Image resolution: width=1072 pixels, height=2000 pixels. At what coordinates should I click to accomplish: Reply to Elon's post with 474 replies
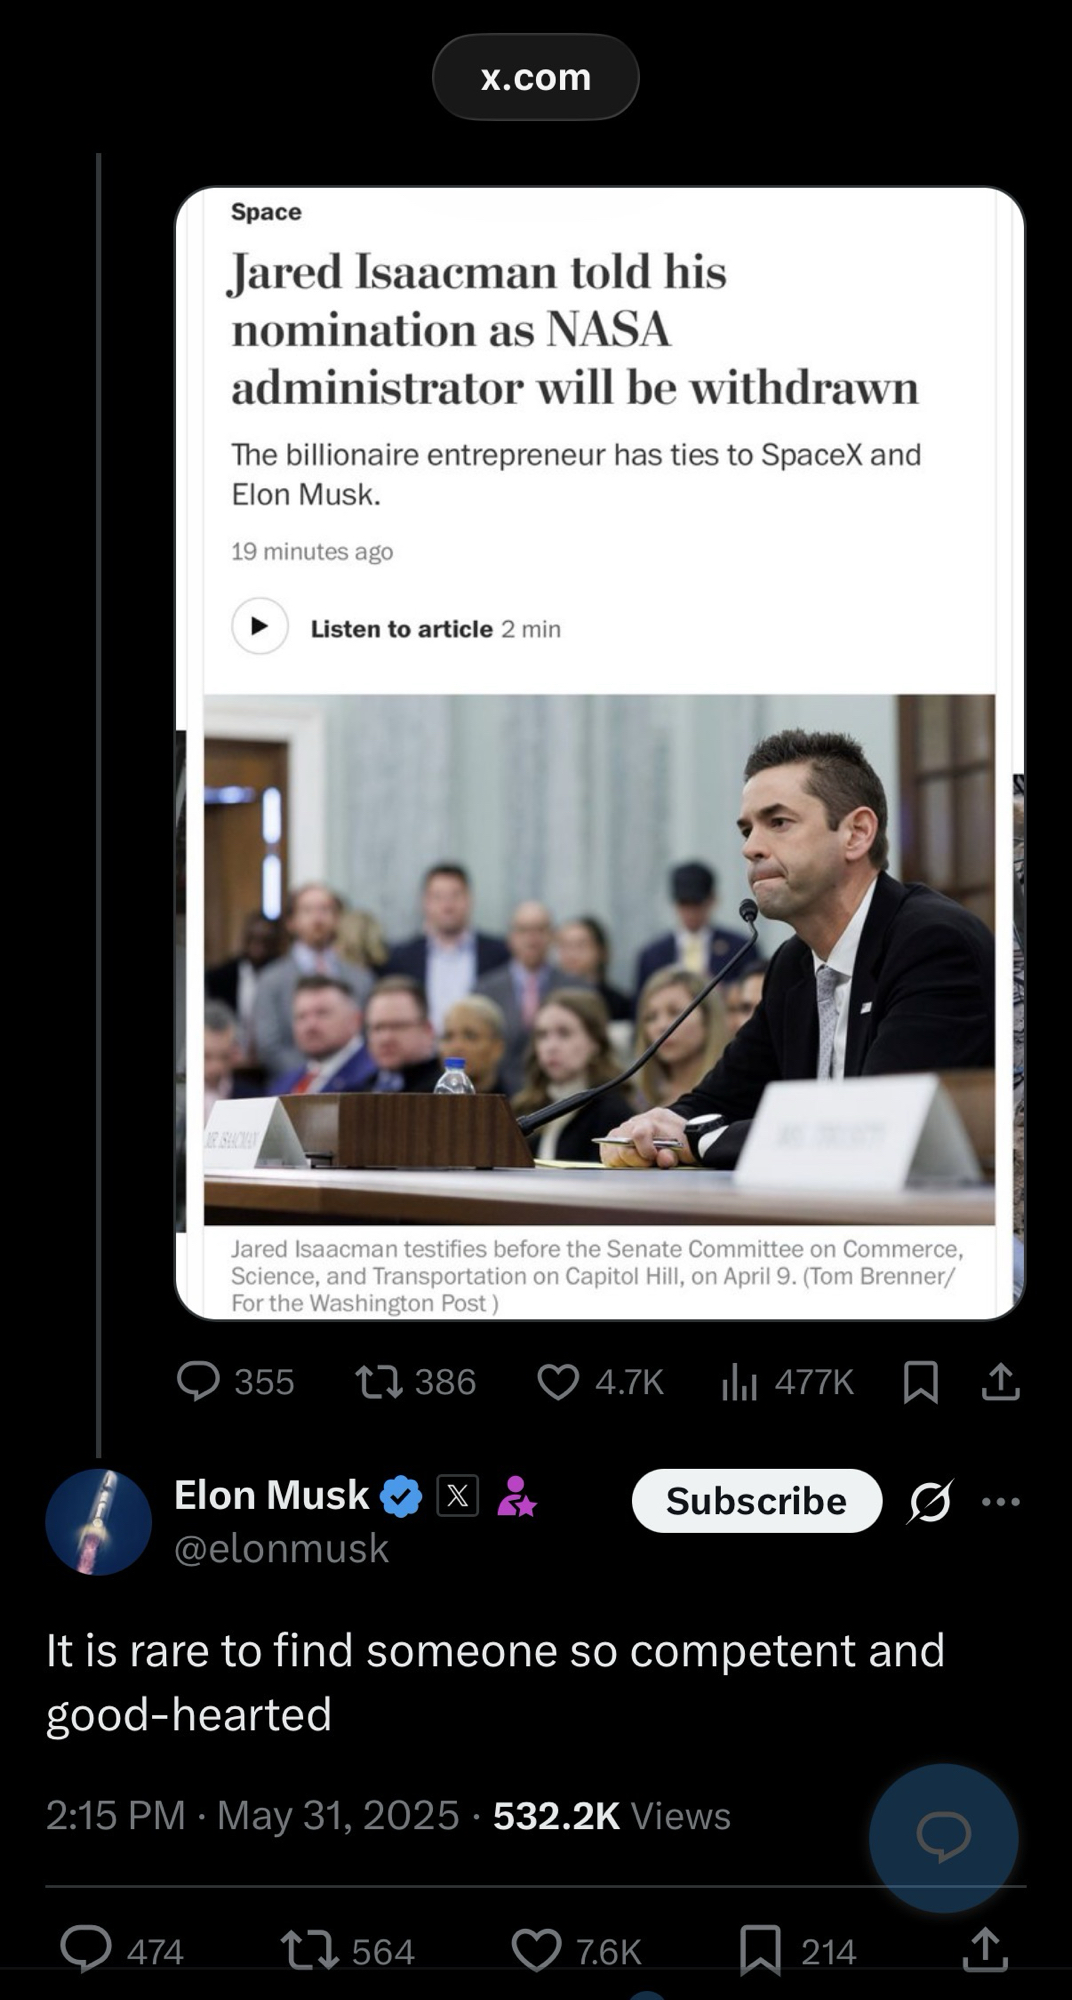(87, 1950)
